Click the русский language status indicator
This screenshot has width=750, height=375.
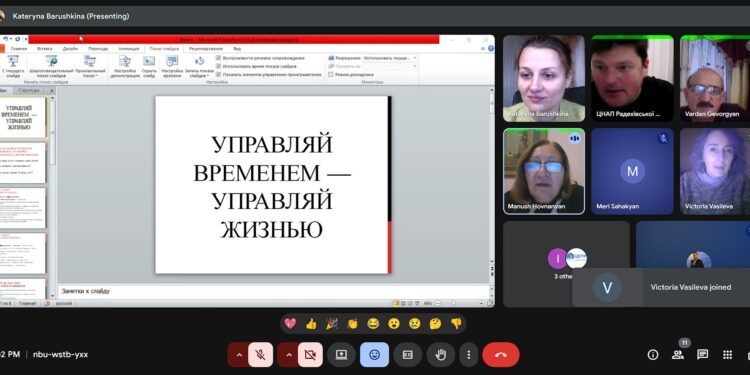tap(64, 303)
